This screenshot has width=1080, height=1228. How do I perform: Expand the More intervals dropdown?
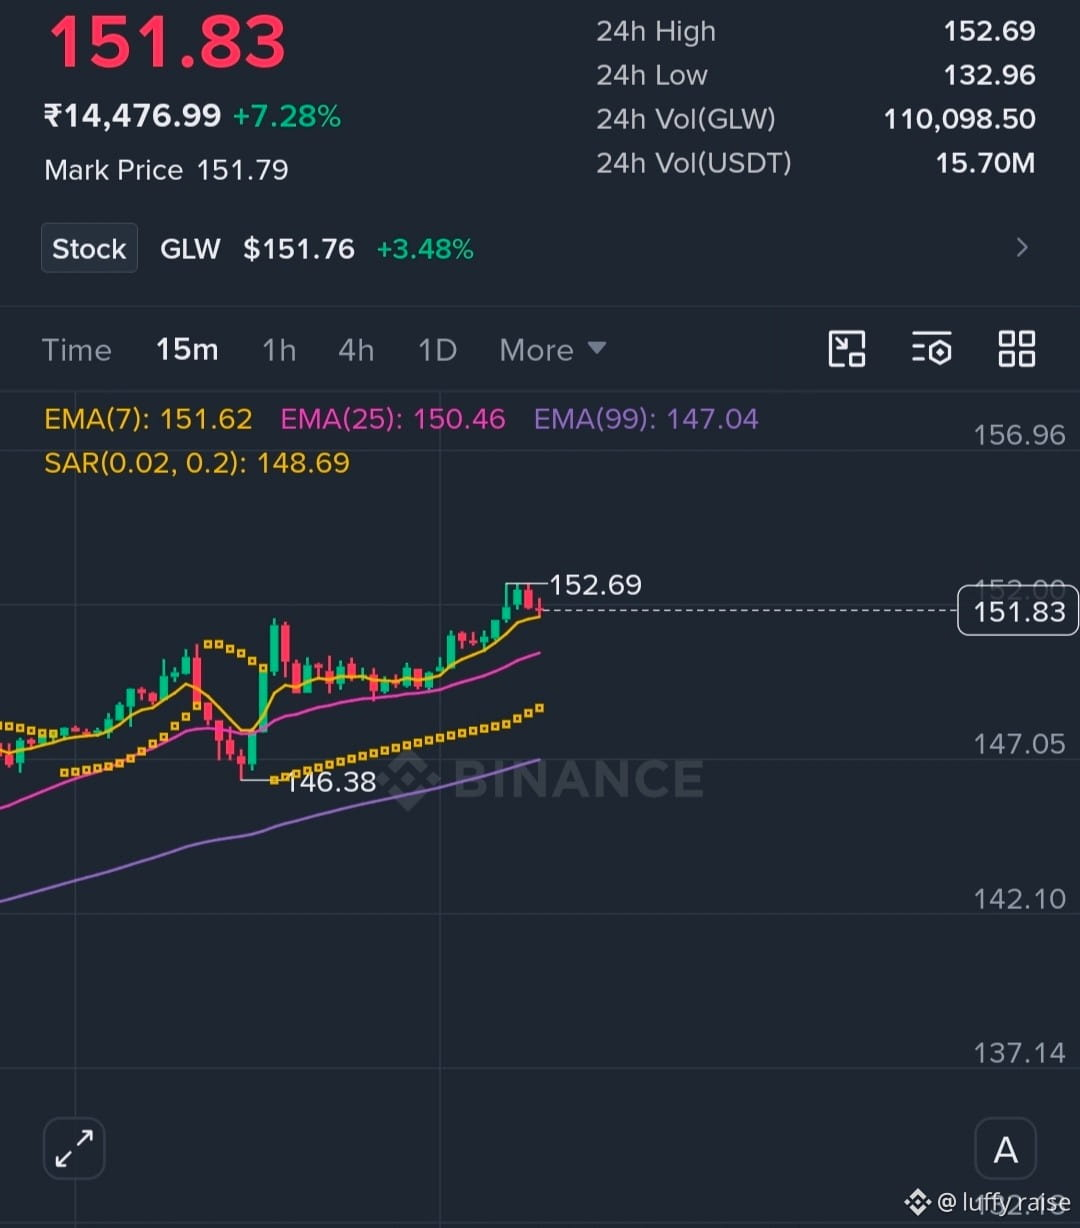[553, 350]
